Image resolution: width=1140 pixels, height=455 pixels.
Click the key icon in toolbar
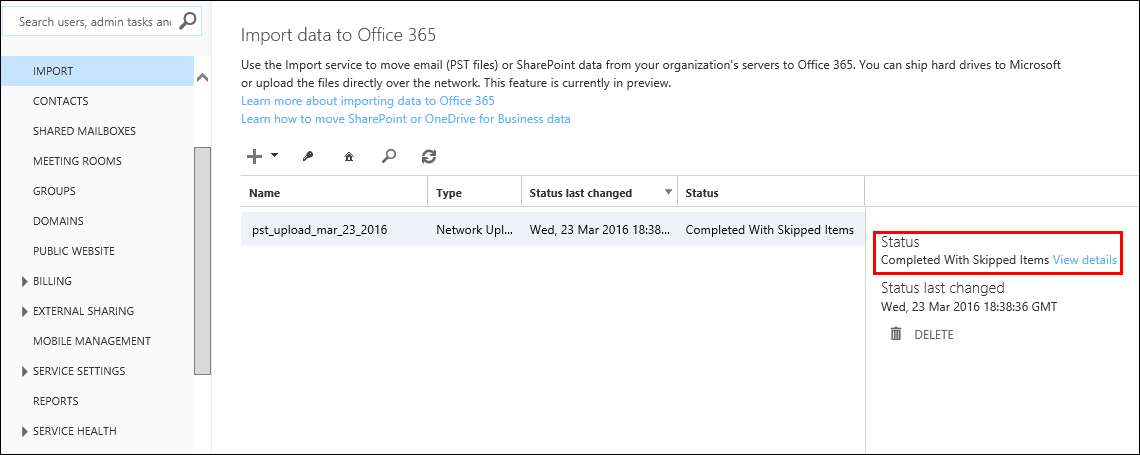click(x=308, y=156)
